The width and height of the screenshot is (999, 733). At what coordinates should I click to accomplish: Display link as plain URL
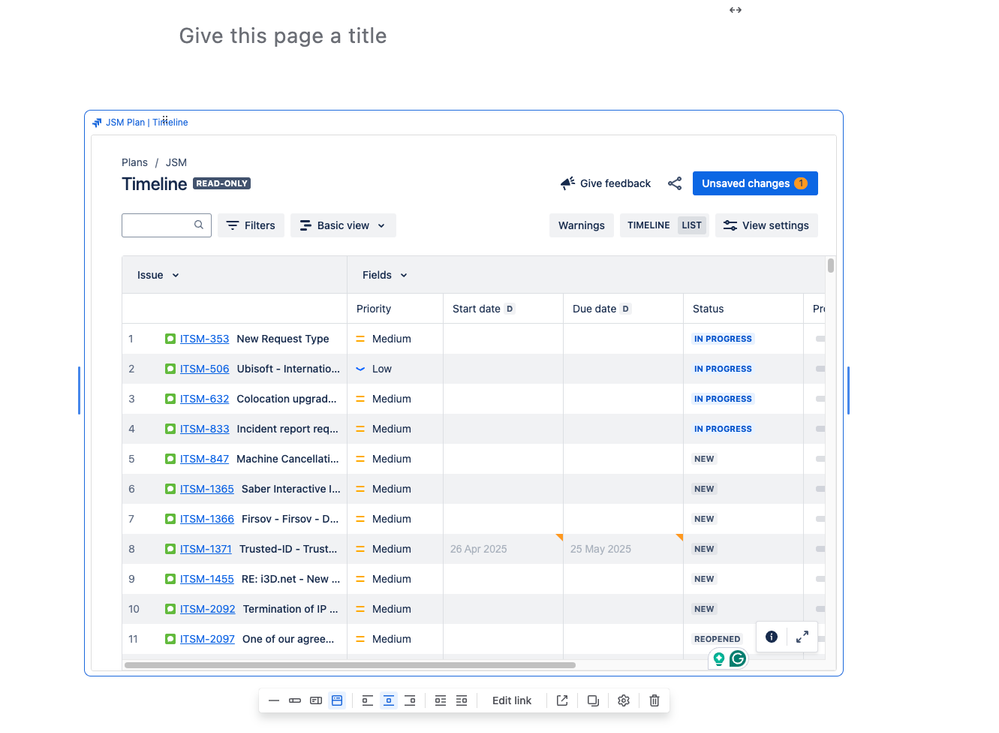(x=274, y=700)
